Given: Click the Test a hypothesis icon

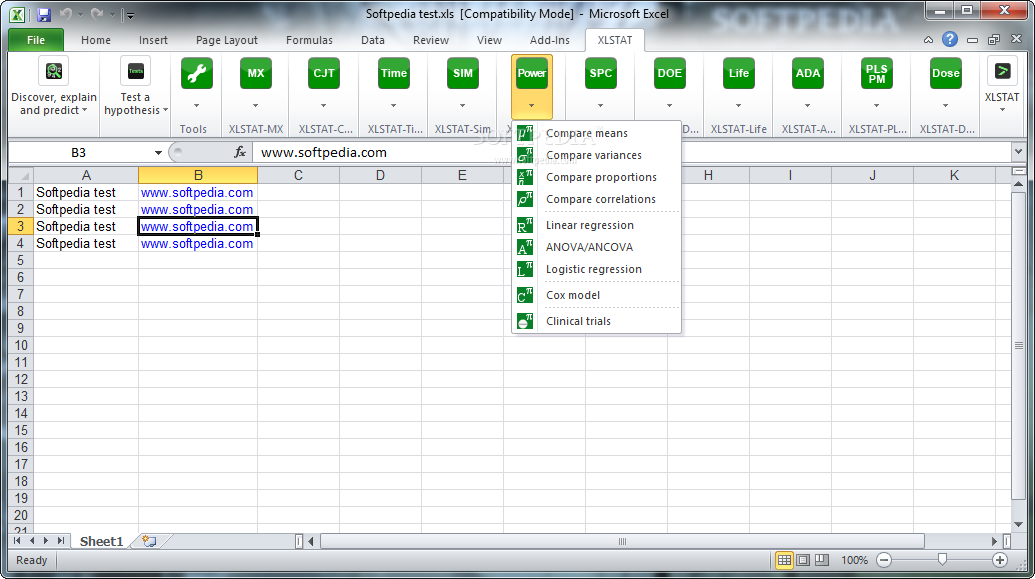Looking at the screenshot, I should click(x=135, y=71).
